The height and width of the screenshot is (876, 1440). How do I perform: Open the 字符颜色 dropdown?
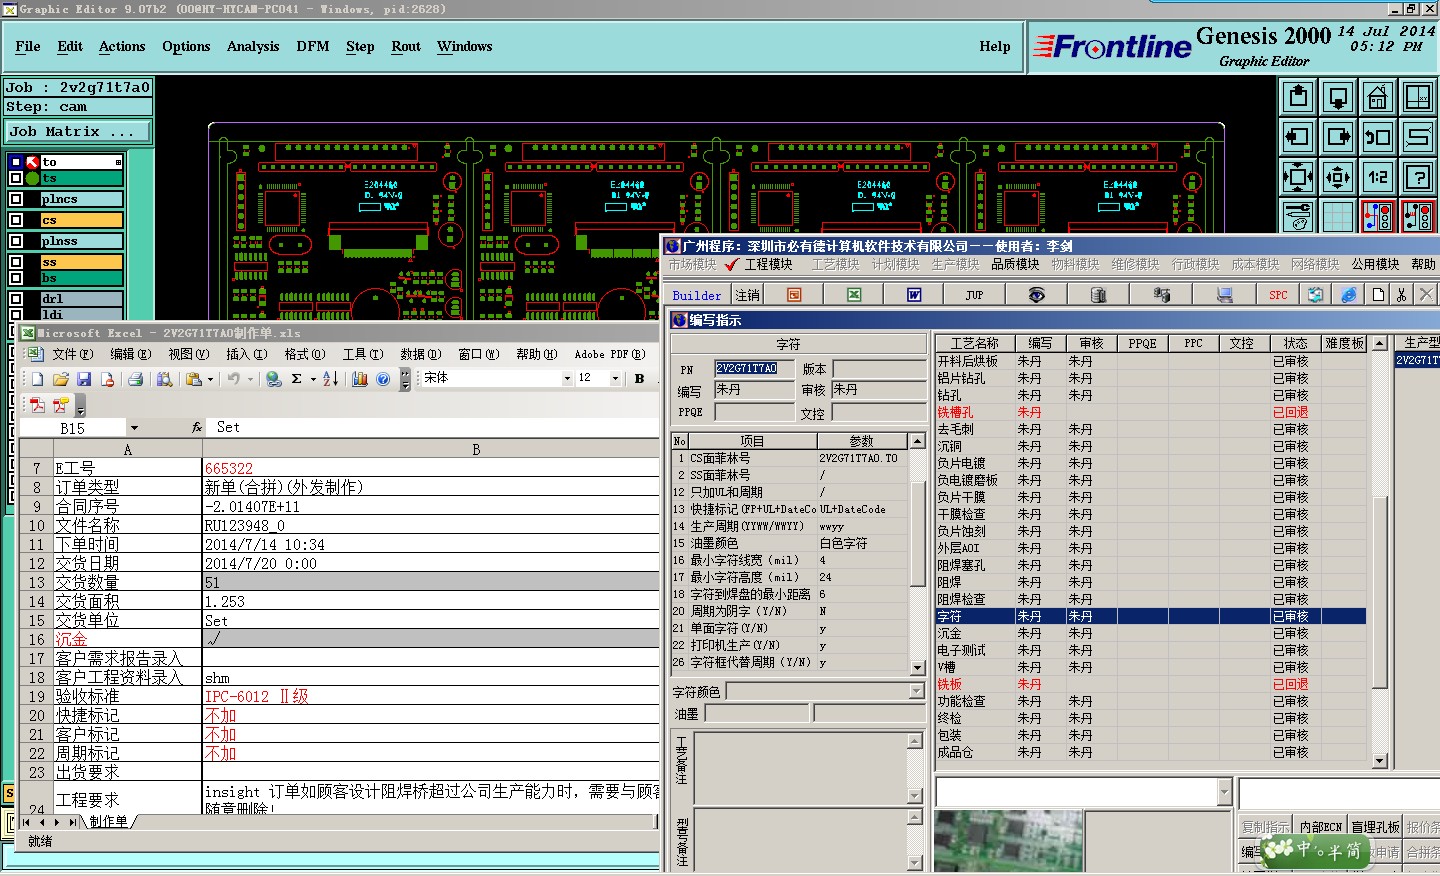(x=917, y=691)
